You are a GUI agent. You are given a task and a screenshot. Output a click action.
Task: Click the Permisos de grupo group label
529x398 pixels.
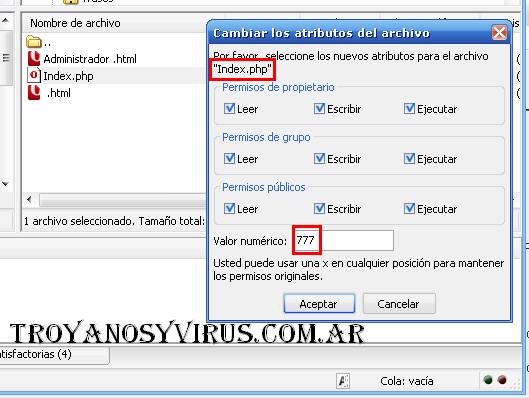point(266,137)
